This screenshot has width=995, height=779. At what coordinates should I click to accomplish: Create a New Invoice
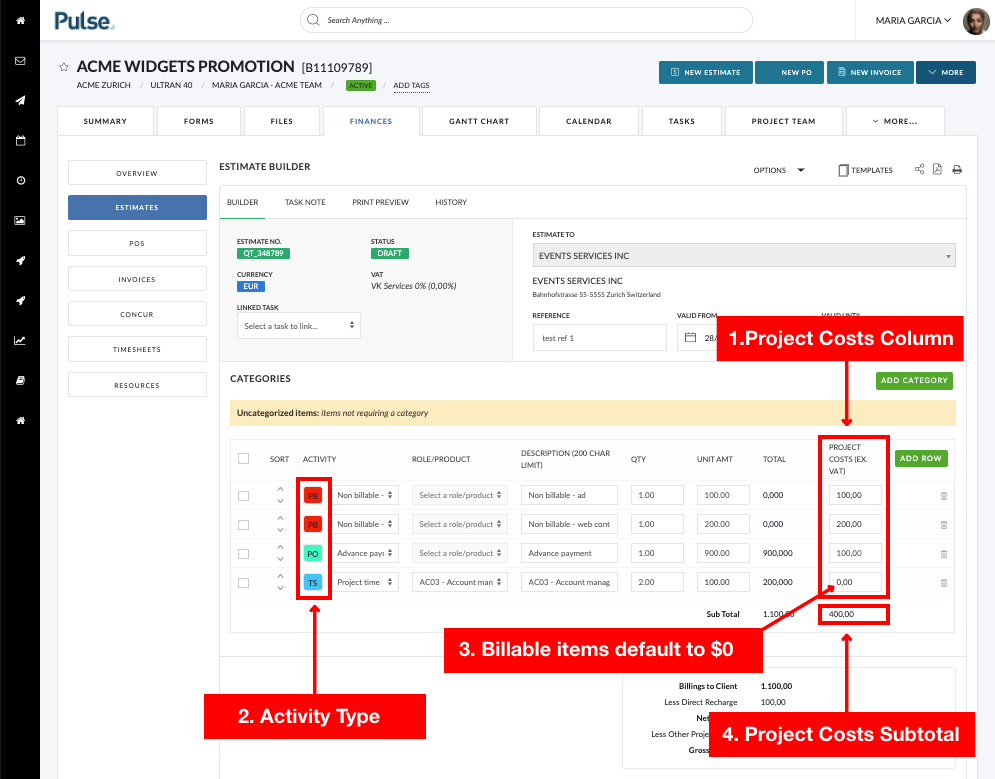pos(870,72)
